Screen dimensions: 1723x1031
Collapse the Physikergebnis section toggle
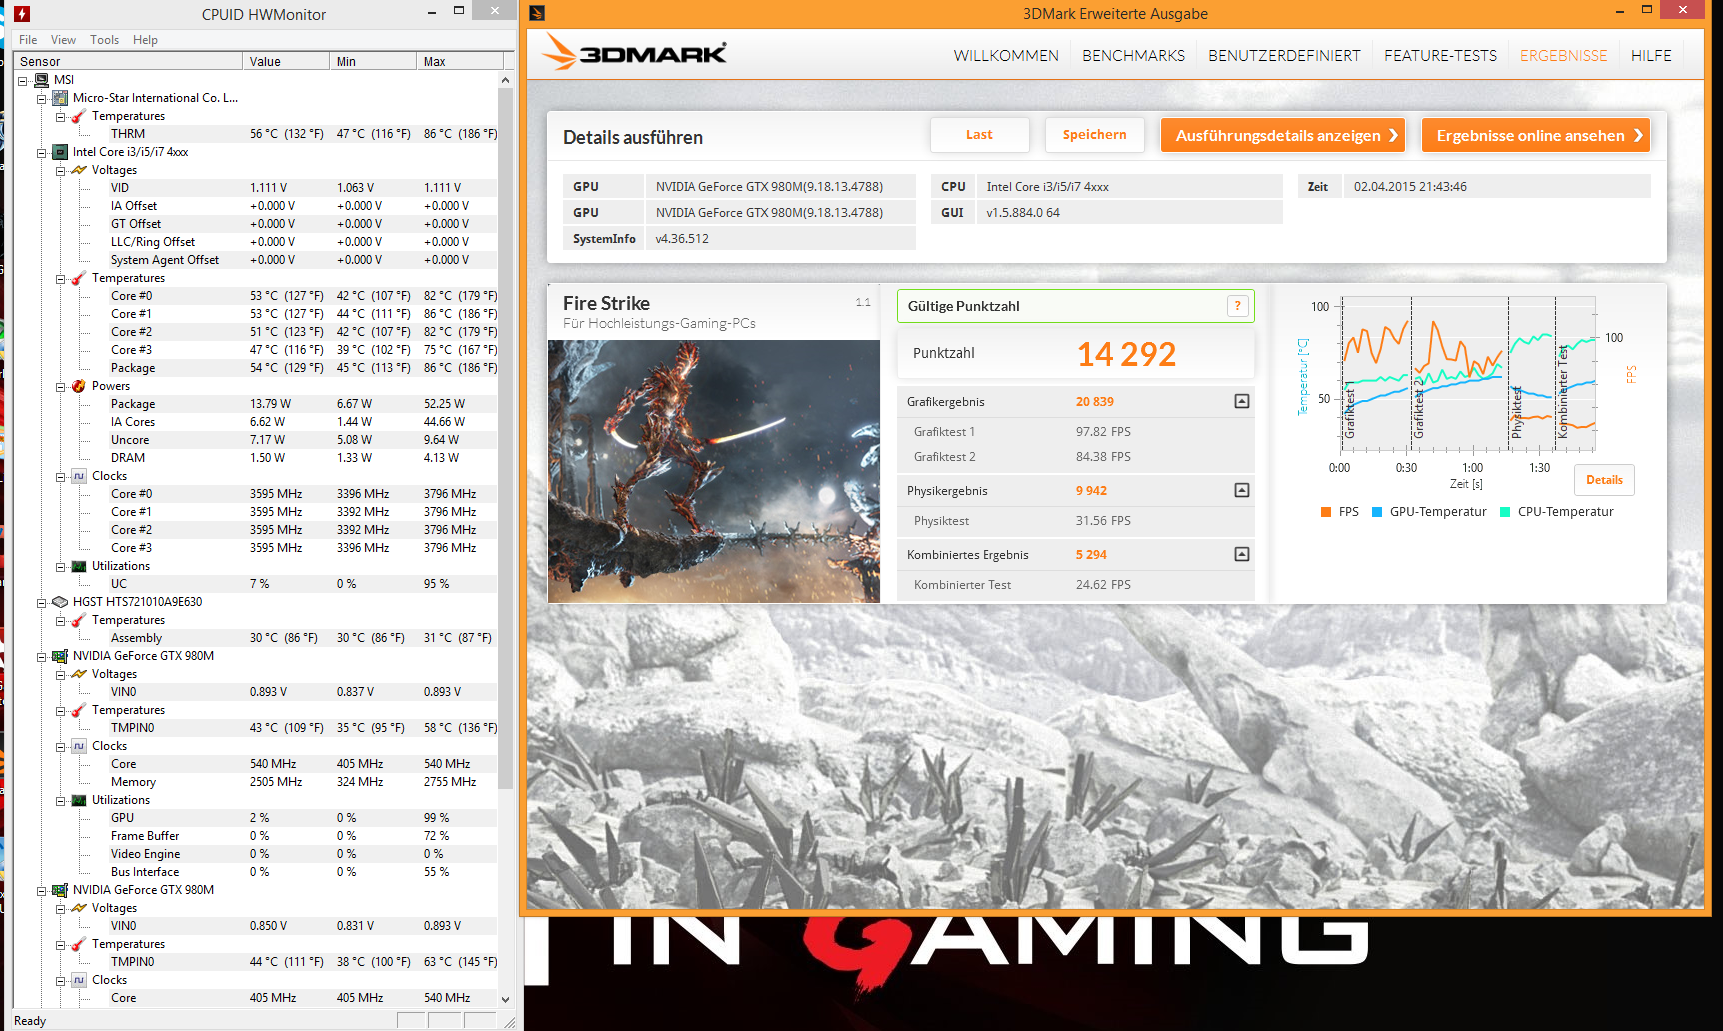tap(1241, 490)
